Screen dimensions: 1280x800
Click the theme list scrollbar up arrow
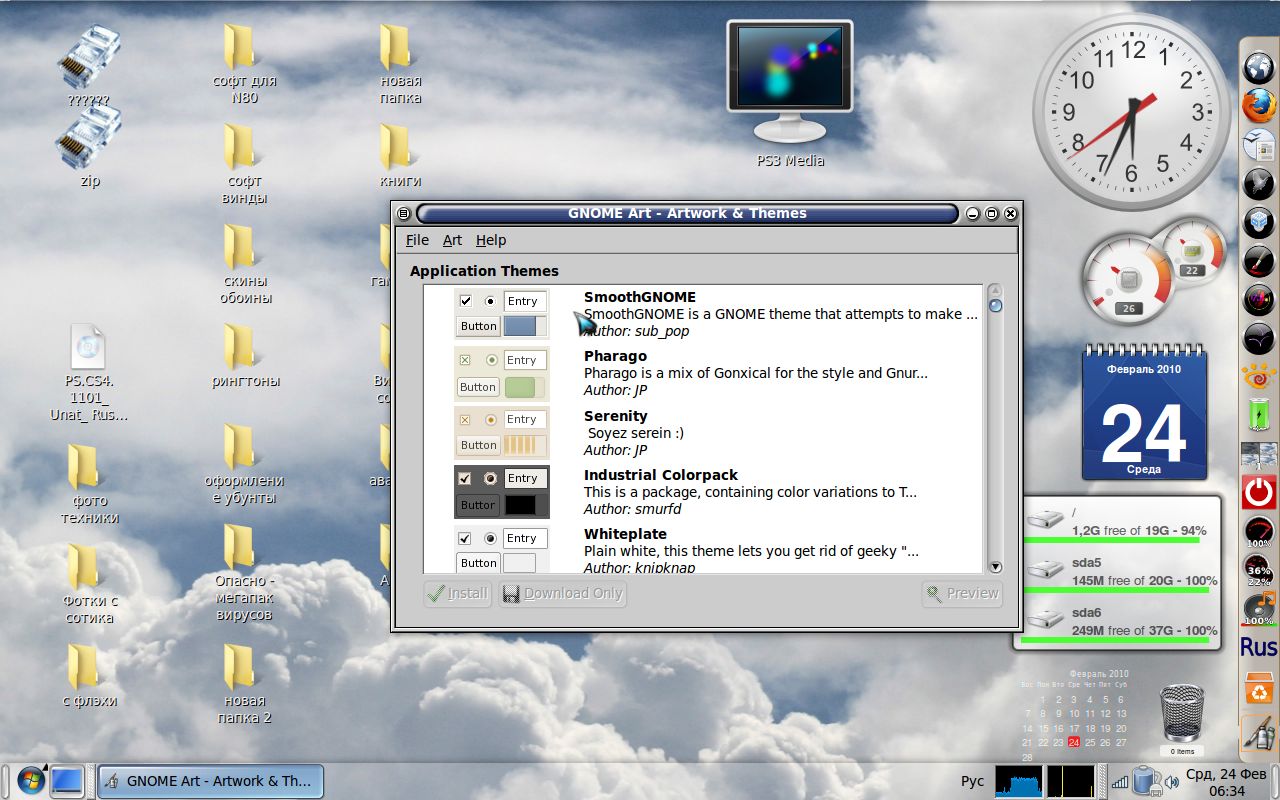(x=995, y=290)
